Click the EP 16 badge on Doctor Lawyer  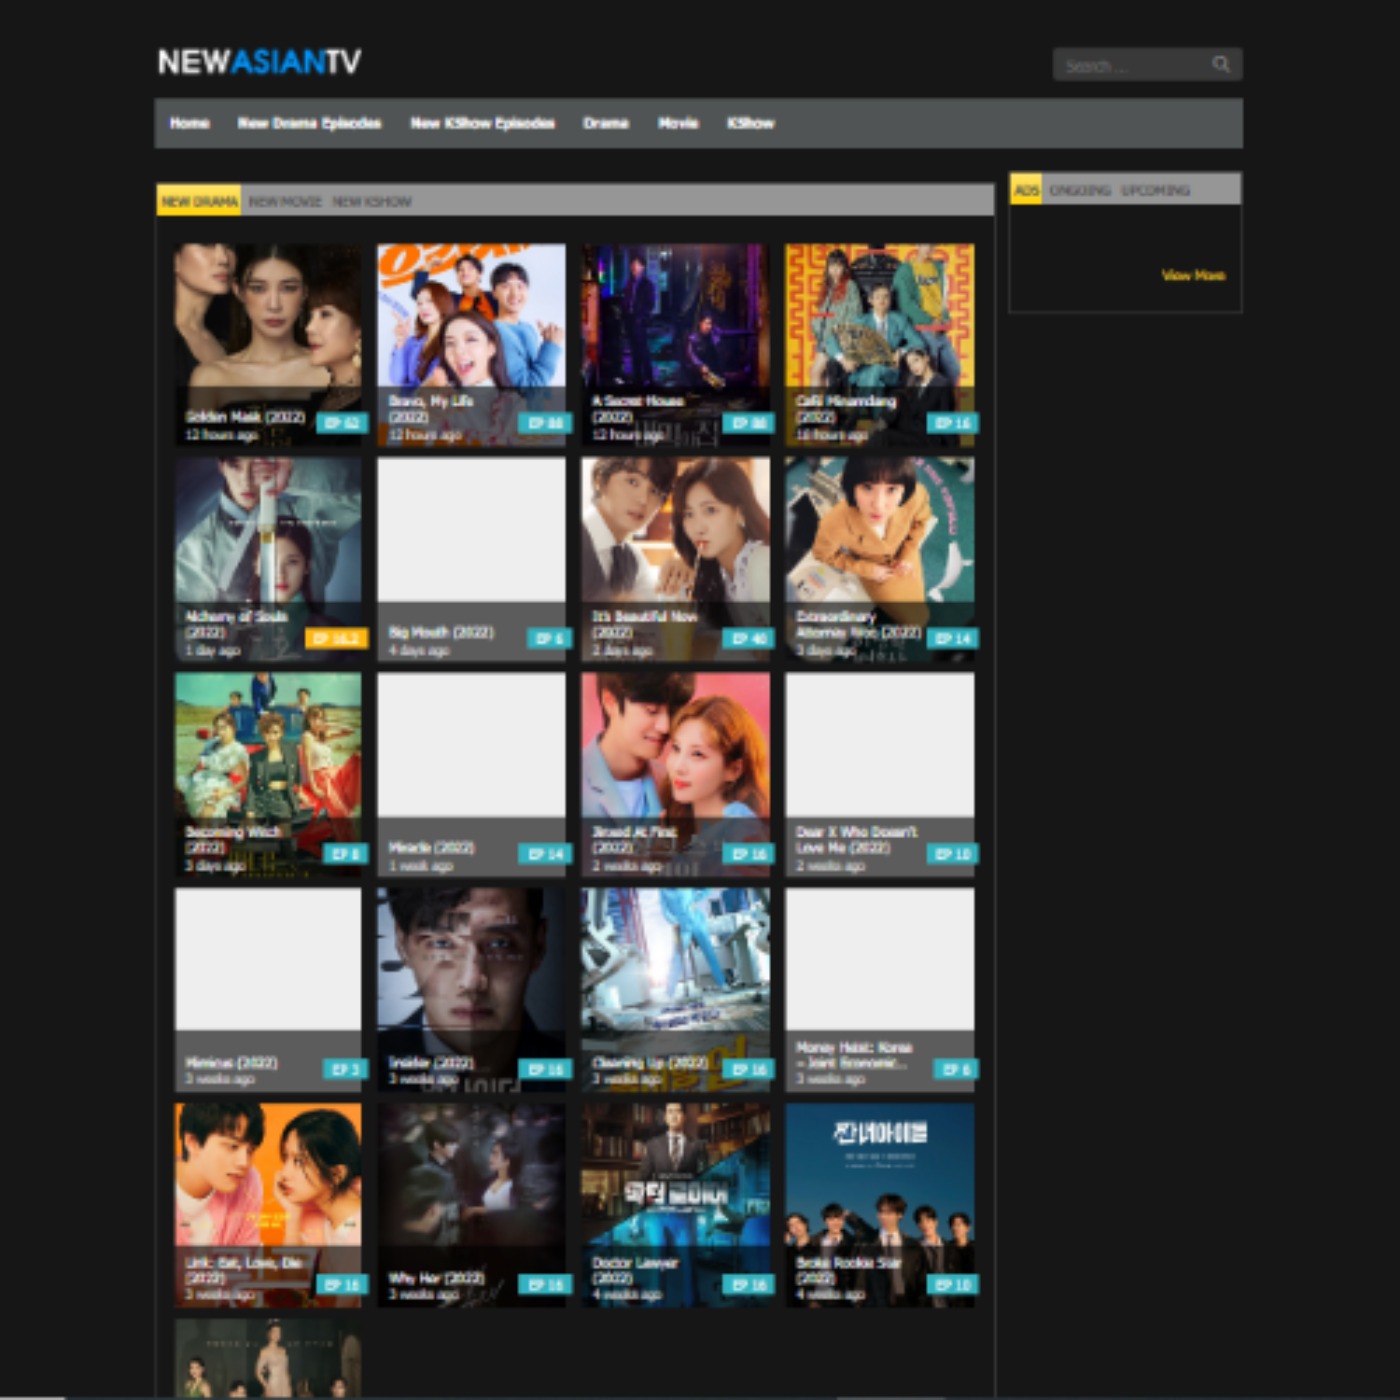750,1284
